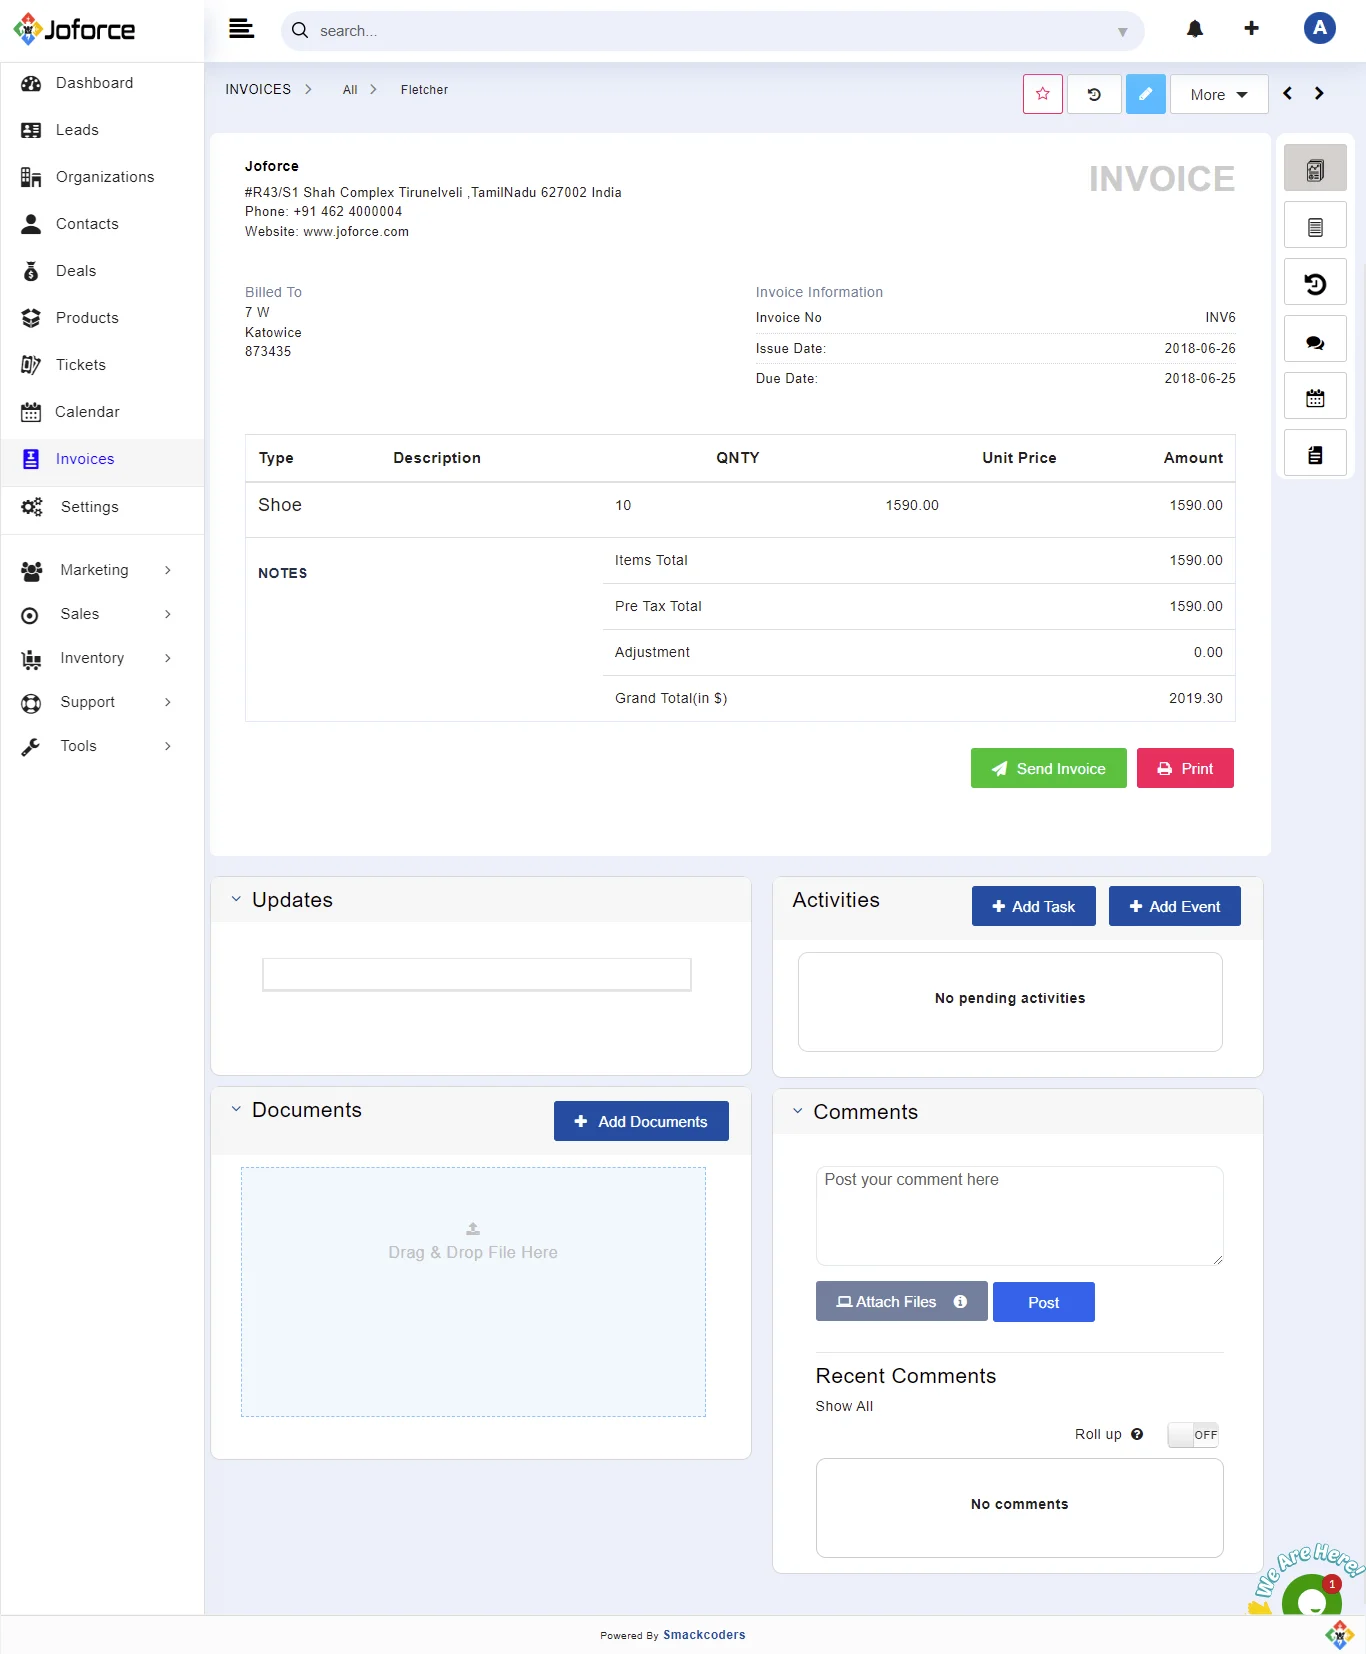Click the plus quick create icon
Image resolution: width=1366 pixels, height=1654 pixels.
[1251, 29]
